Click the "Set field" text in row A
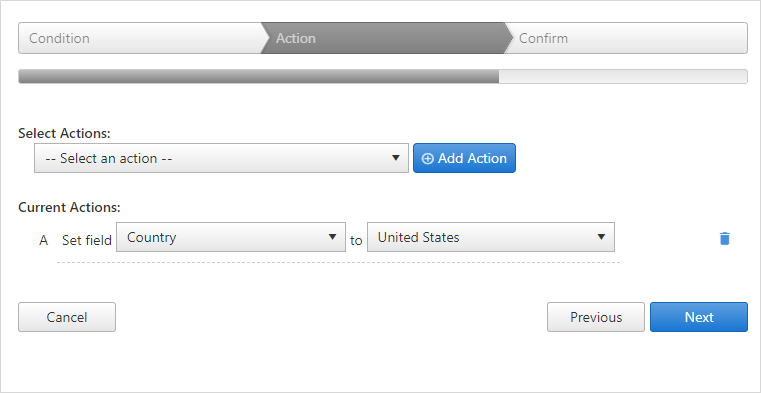Viewport: 761px width, 393px height. coord(87,240)
